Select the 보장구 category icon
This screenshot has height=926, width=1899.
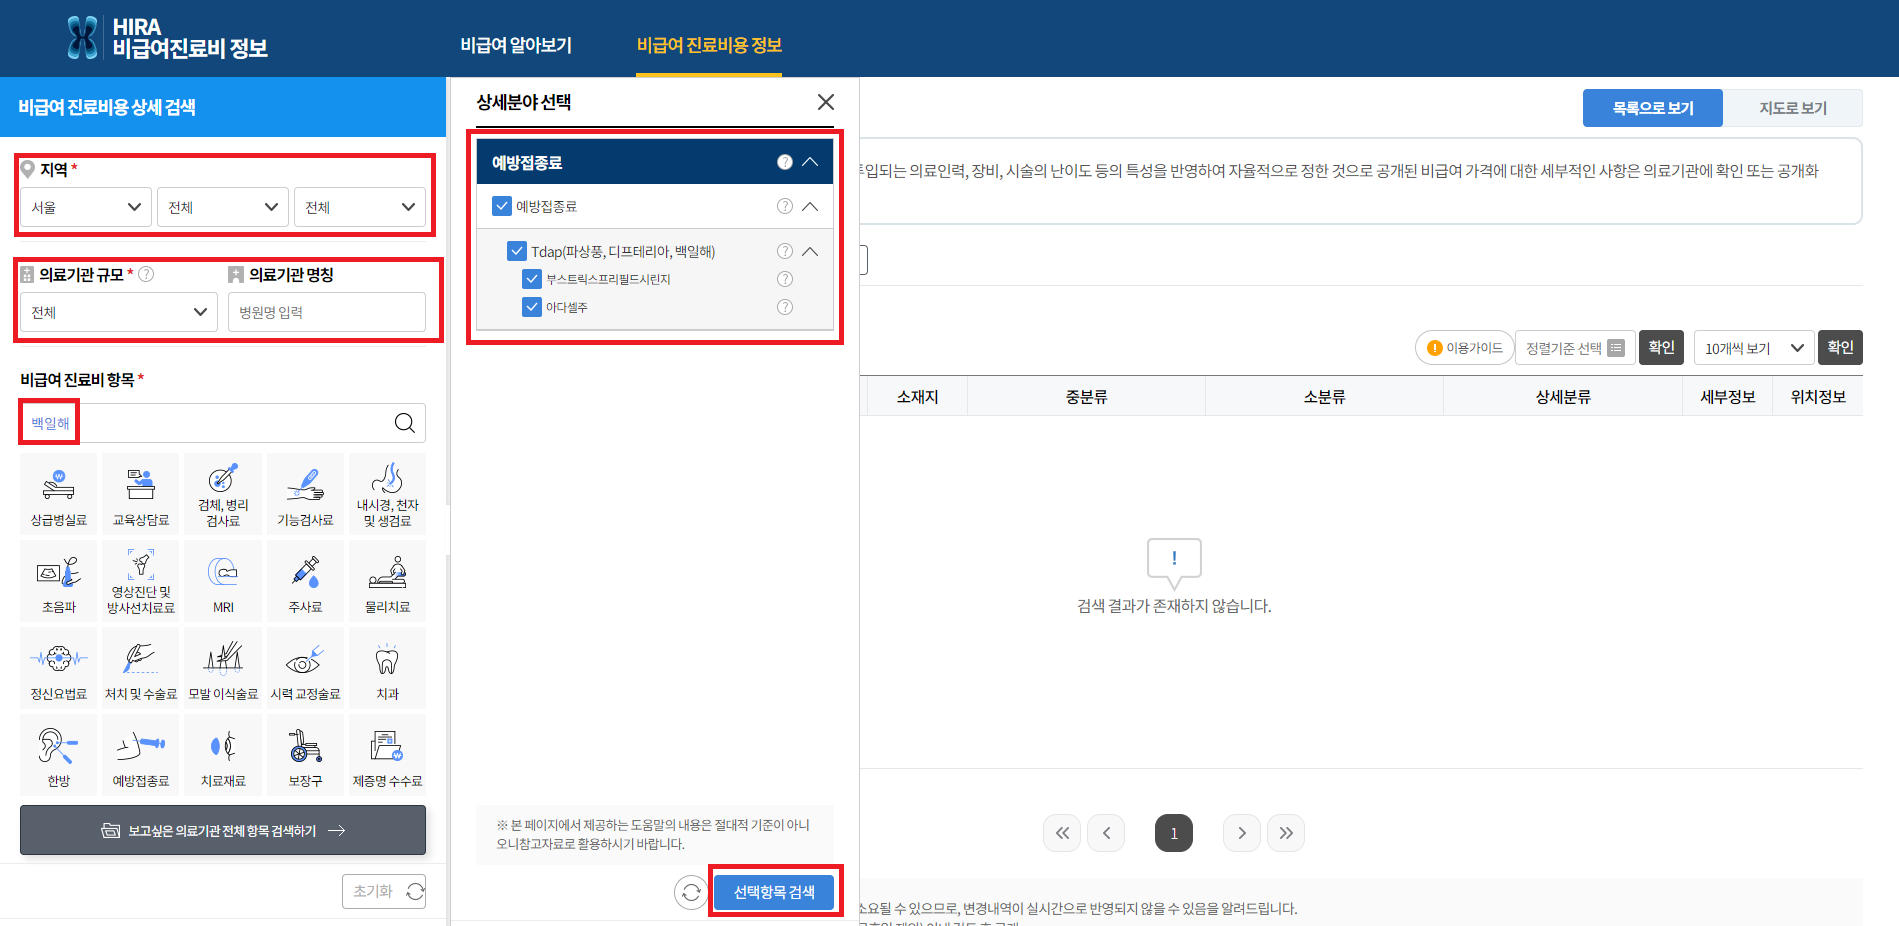(304, 754)
